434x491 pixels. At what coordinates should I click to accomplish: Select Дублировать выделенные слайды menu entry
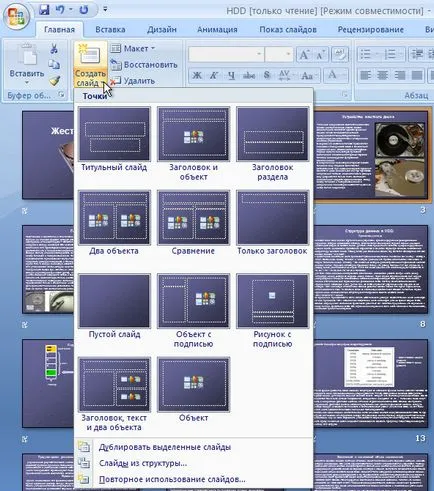165,447
